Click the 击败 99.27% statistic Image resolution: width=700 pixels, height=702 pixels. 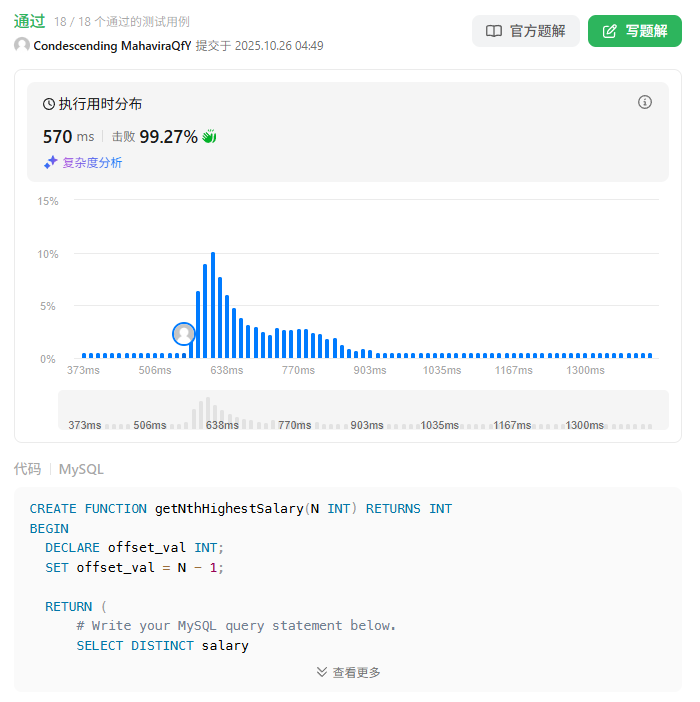[x=155, y=137]
